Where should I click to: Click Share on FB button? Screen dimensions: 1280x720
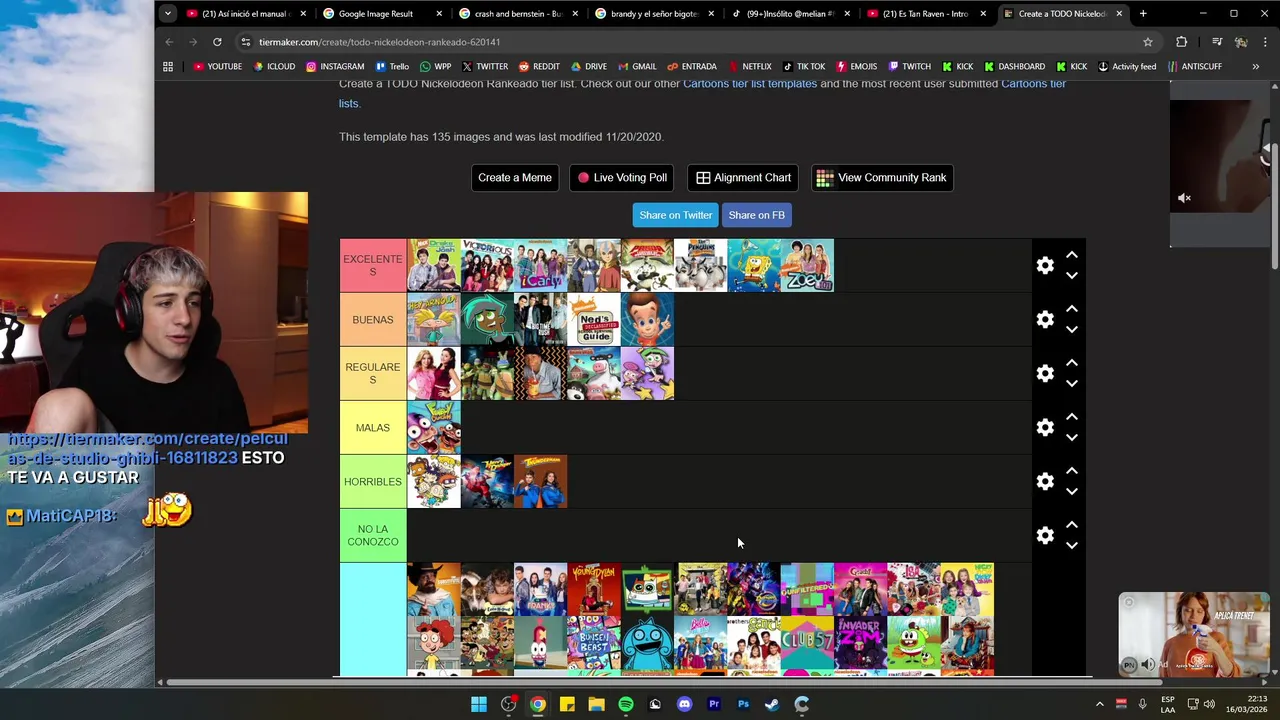757,215
